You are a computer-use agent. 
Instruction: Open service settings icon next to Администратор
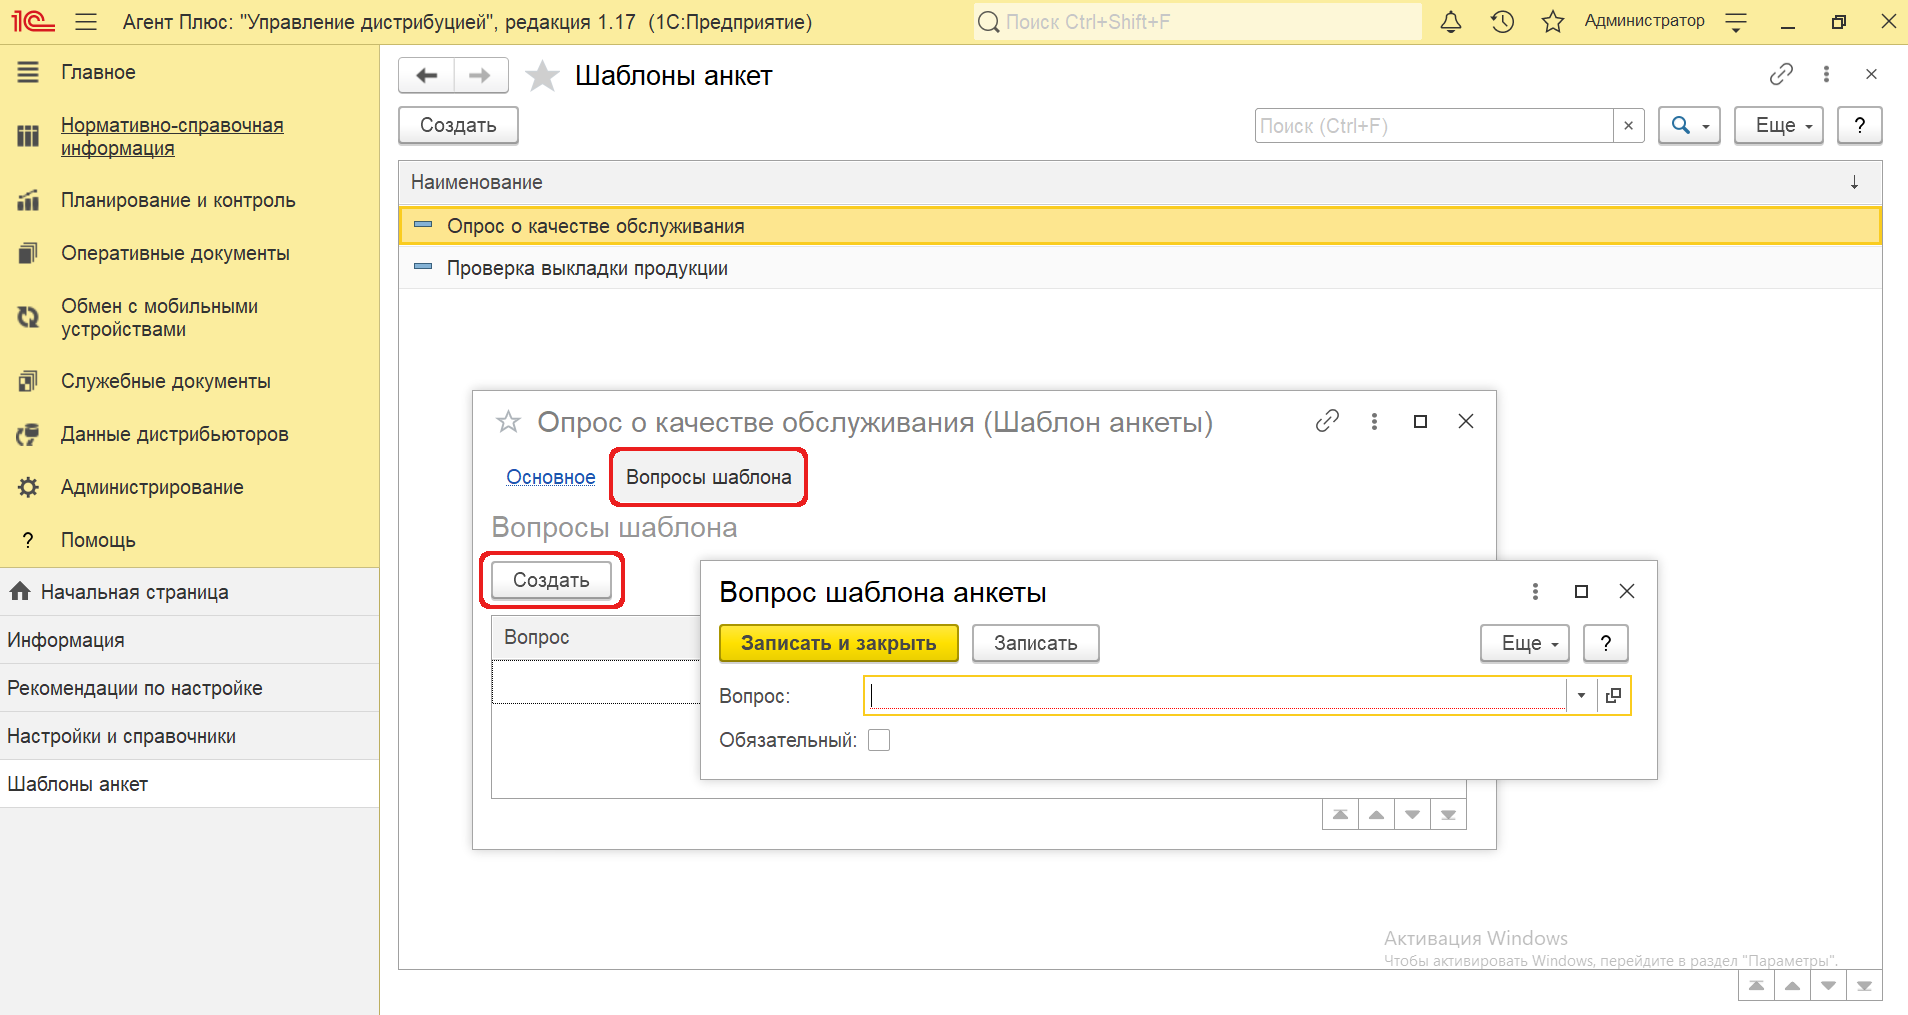pos(1736,21)
